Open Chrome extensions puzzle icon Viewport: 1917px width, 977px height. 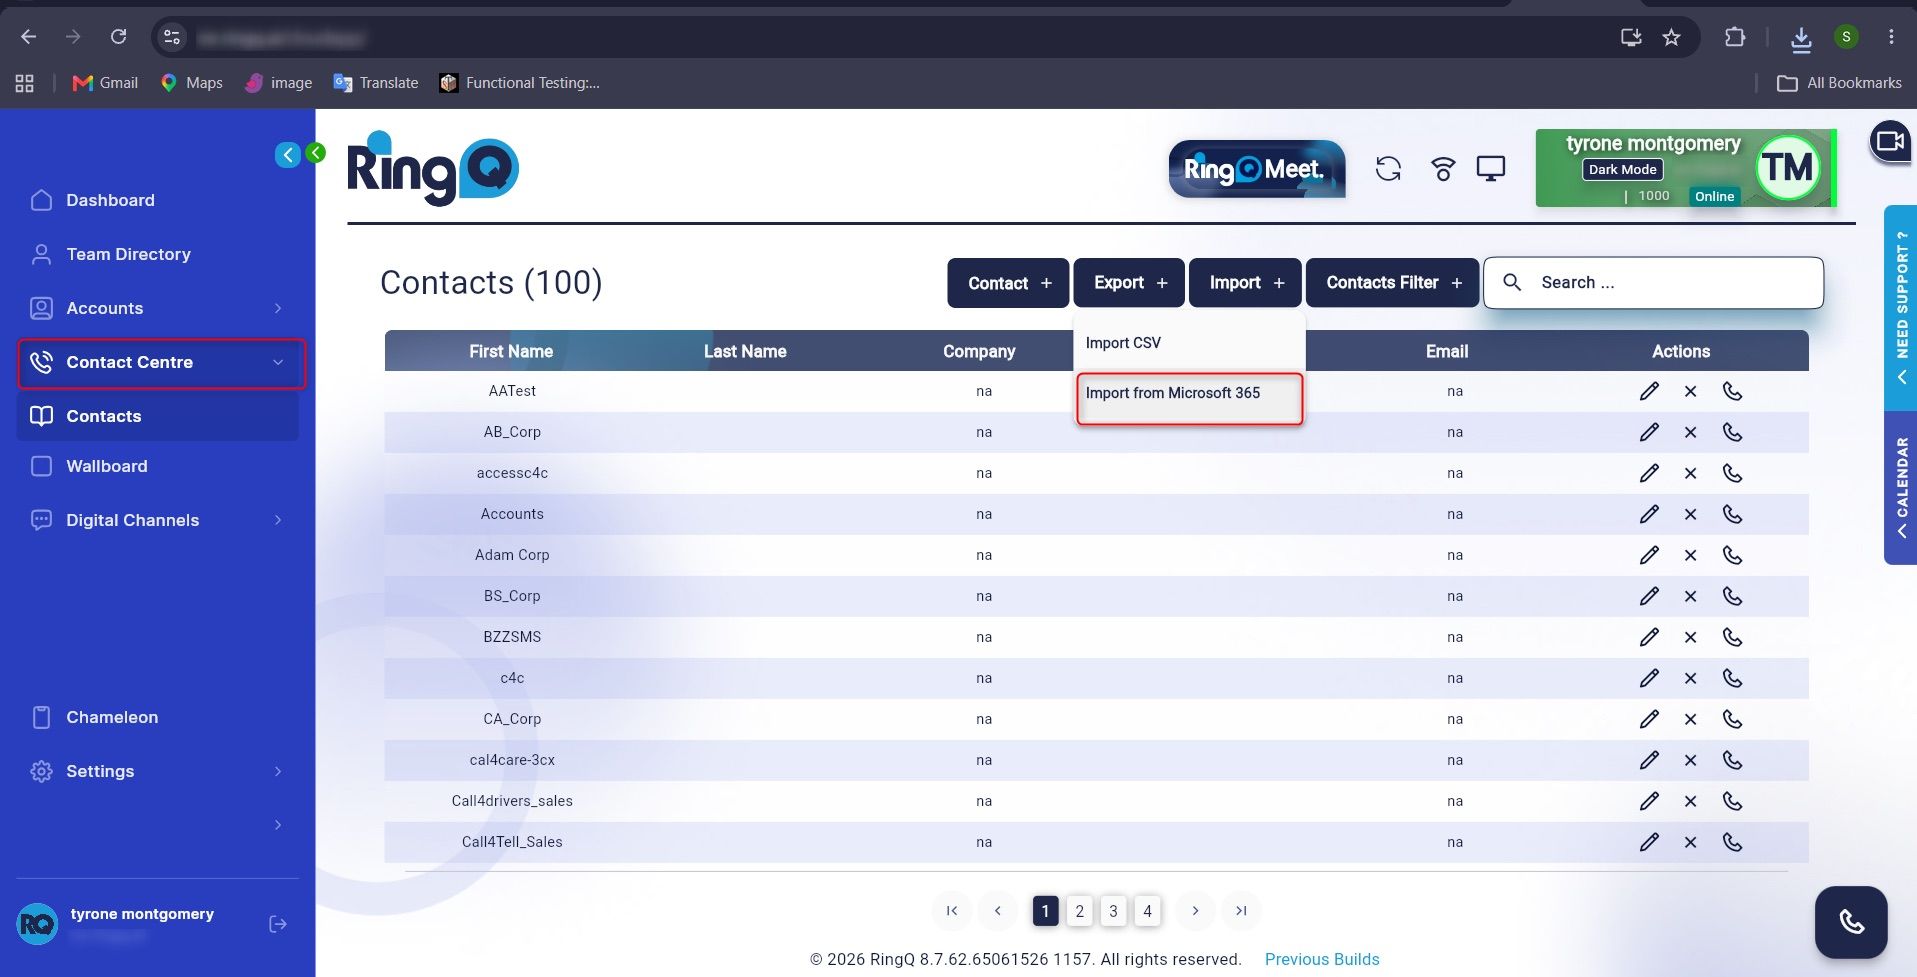coord(1735,37)
